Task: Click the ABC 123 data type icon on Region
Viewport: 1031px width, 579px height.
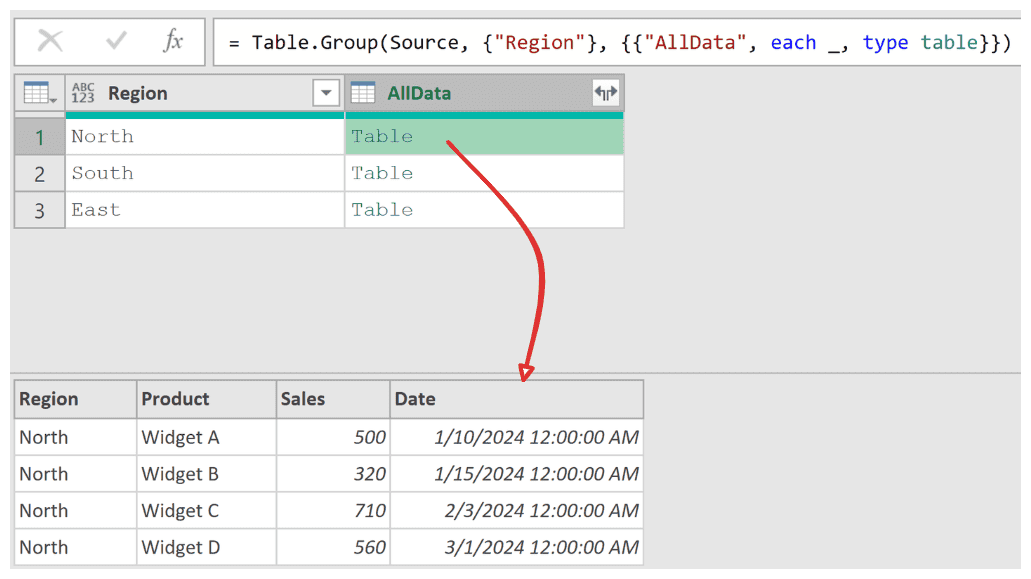Action: [86, 92]
